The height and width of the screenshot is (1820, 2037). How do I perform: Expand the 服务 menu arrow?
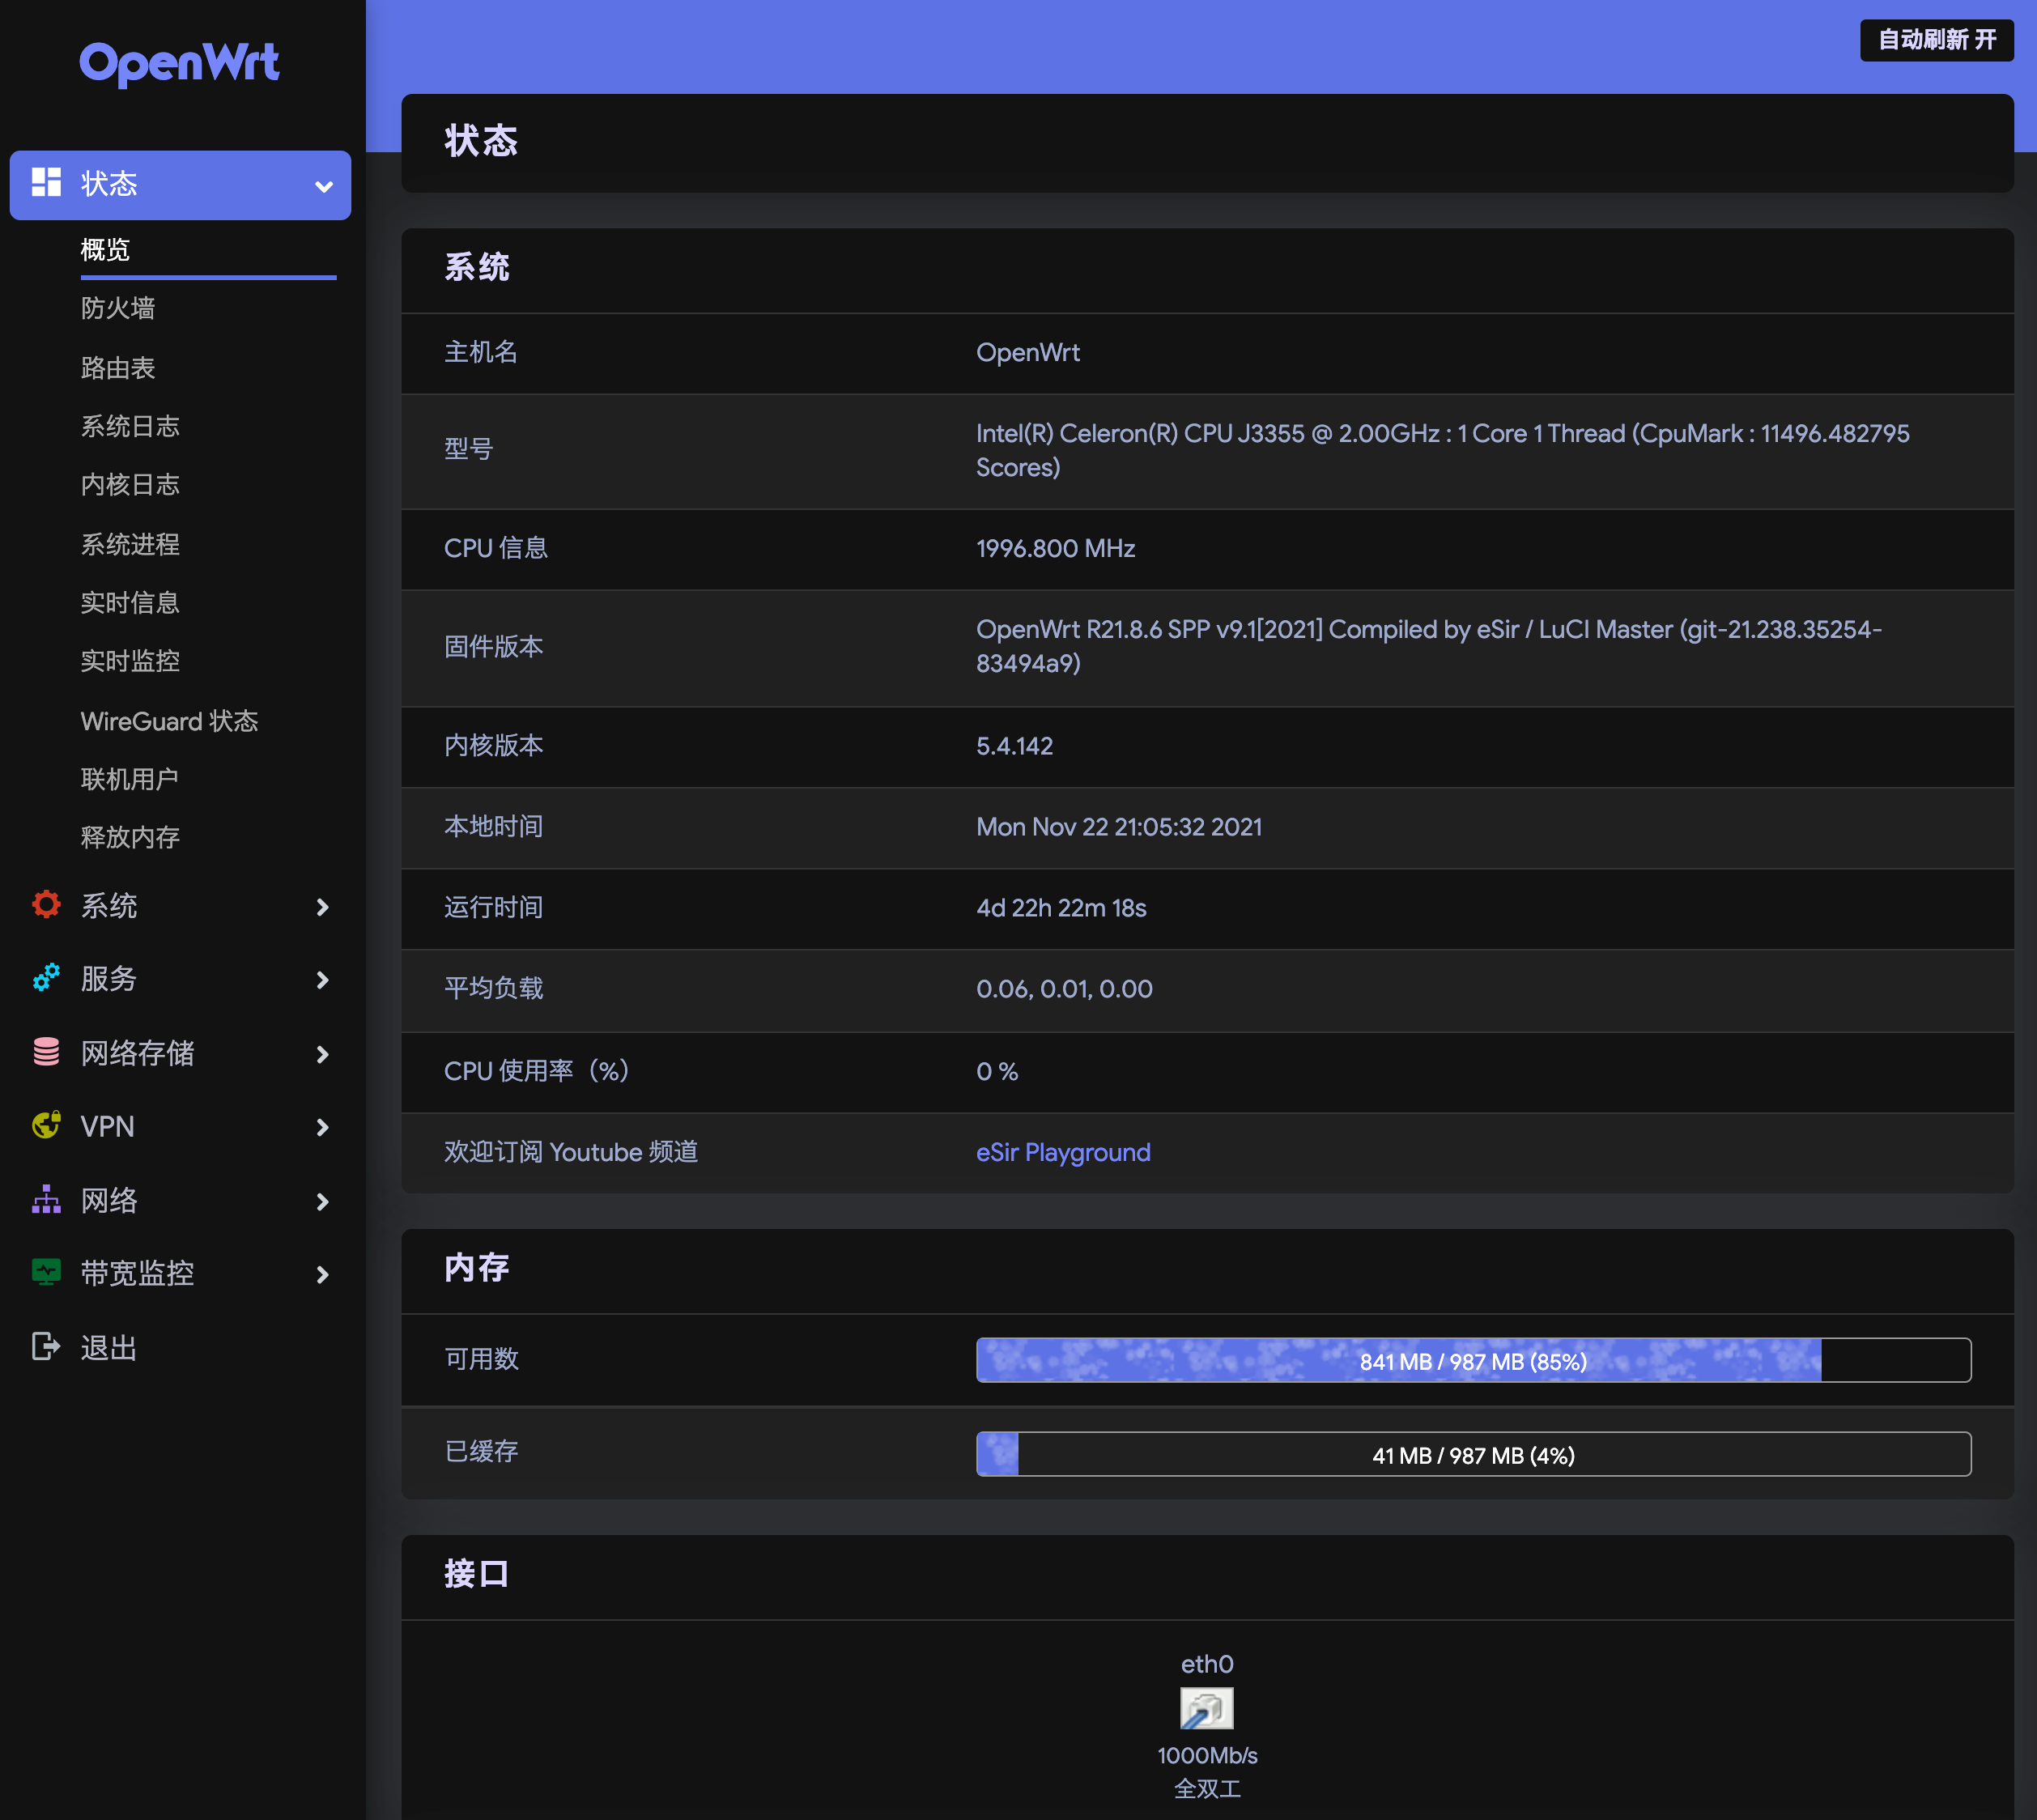(322, 980)
